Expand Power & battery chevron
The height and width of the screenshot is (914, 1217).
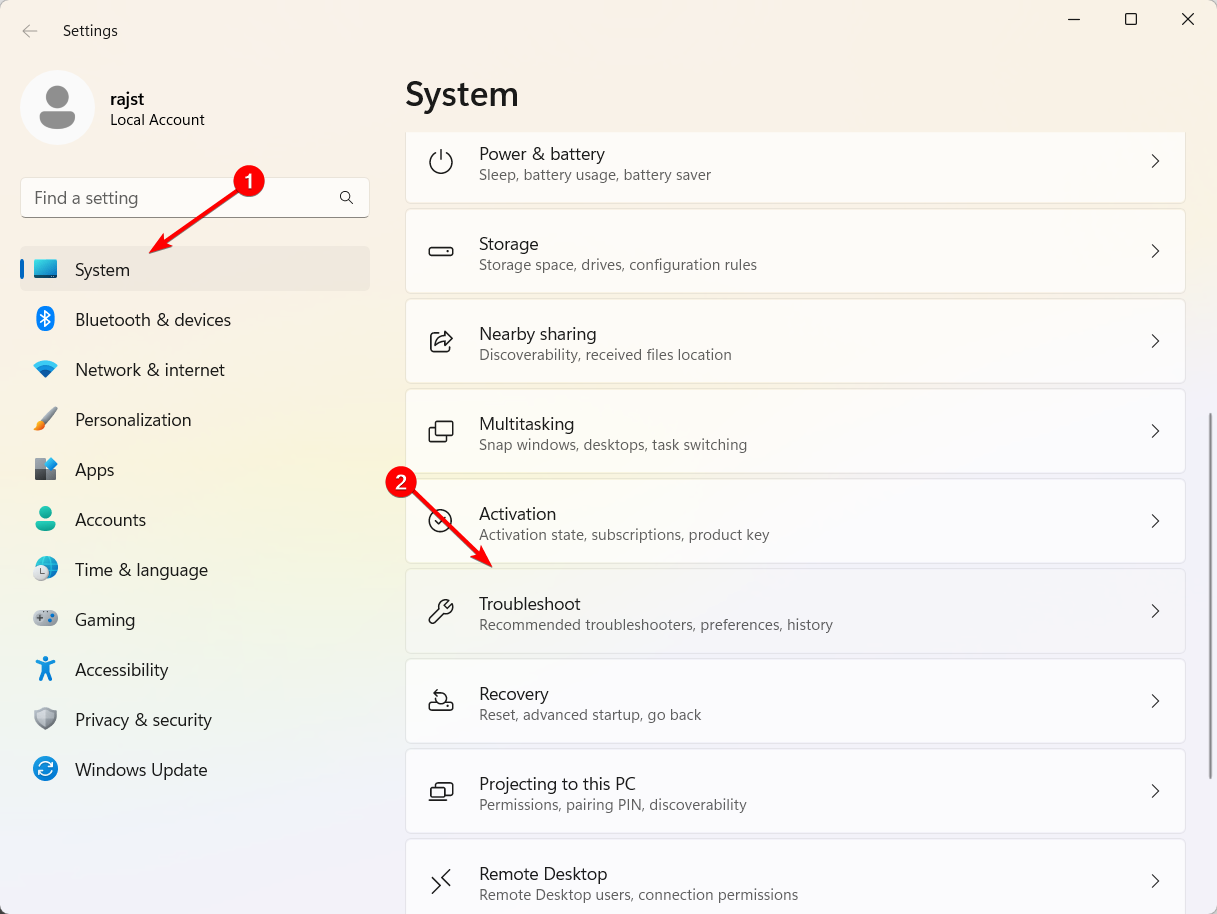pyautogui.click(x=1155, y=161)
